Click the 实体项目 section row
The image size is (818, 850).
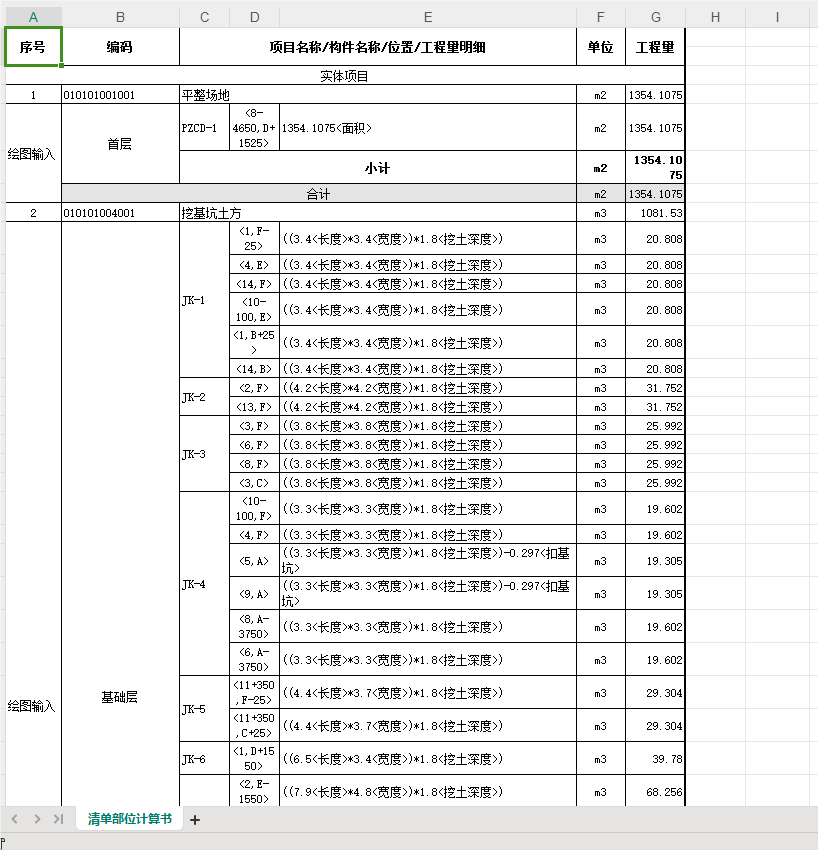(x=345, y=76)
